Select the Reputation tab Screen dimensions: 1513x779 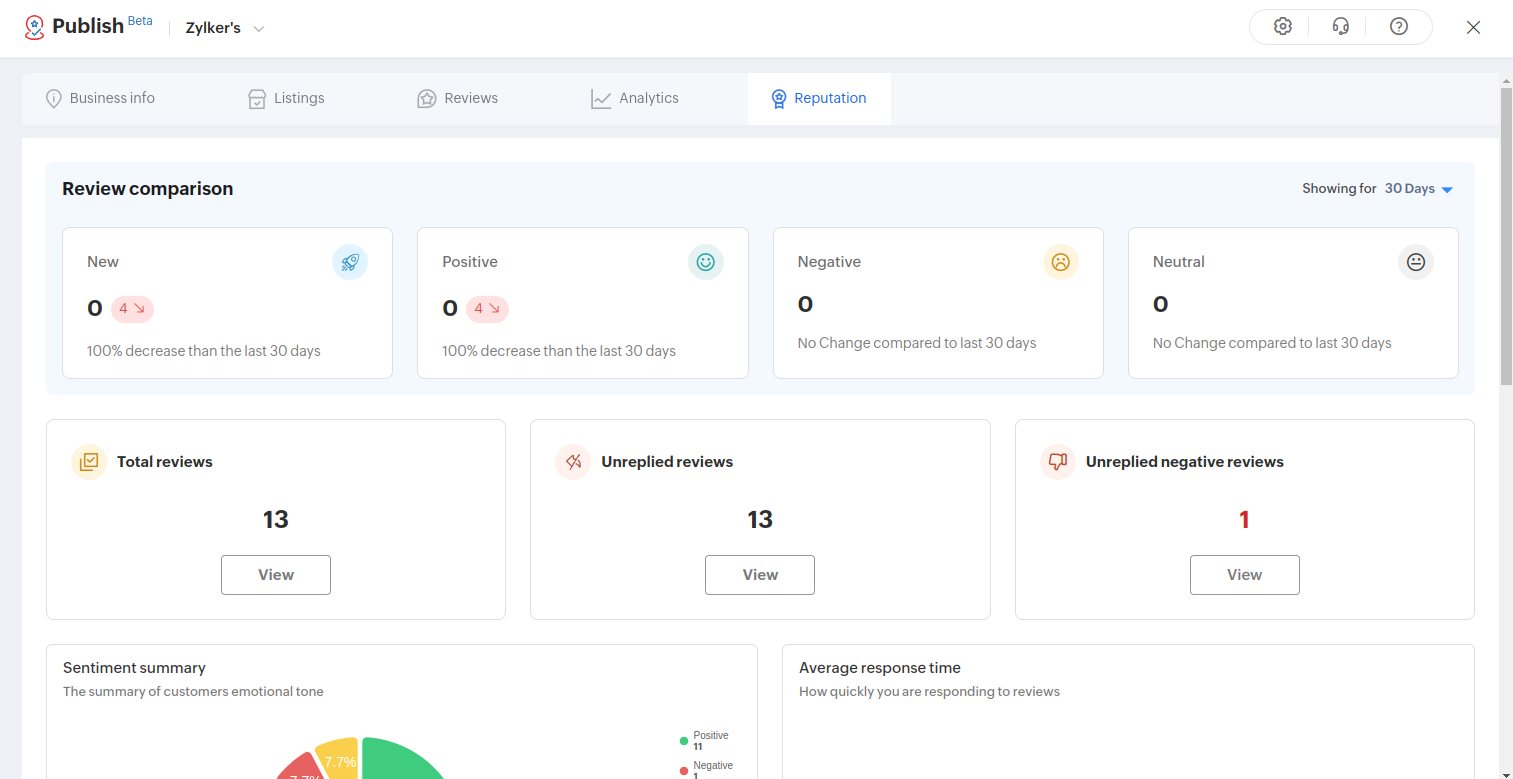819,99
